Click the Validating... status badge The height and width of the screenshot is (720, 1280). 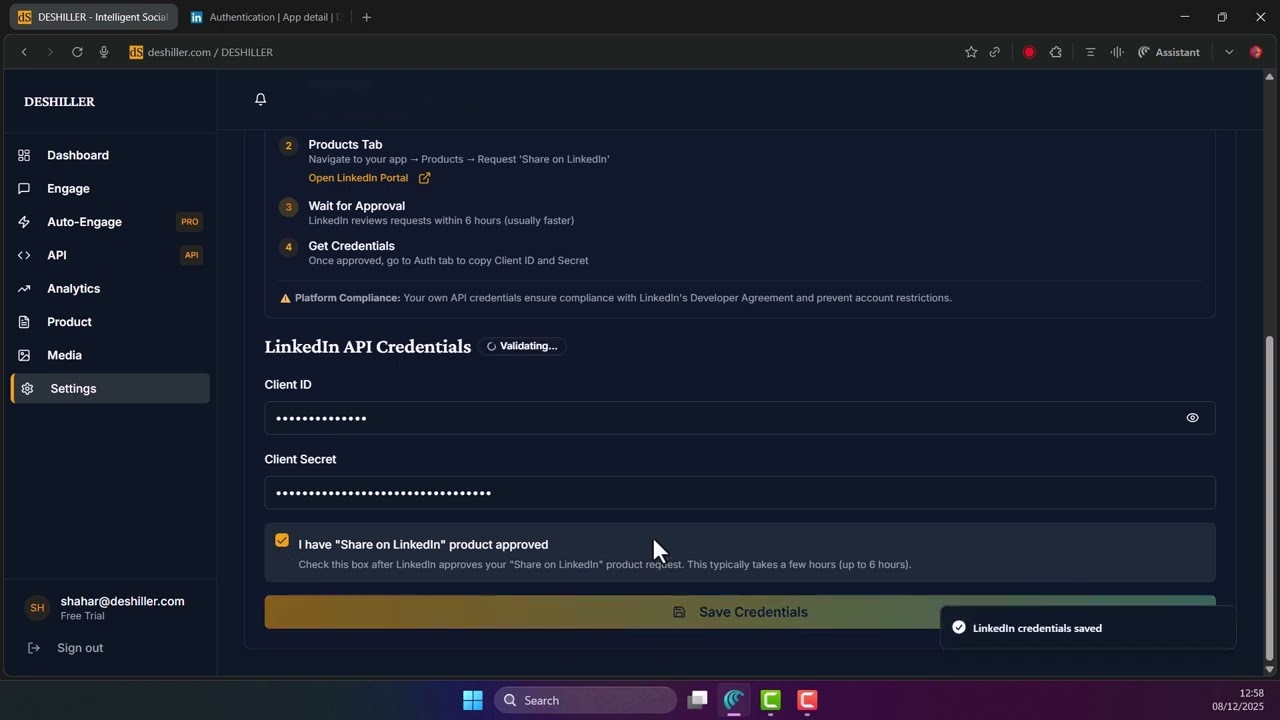522,346
